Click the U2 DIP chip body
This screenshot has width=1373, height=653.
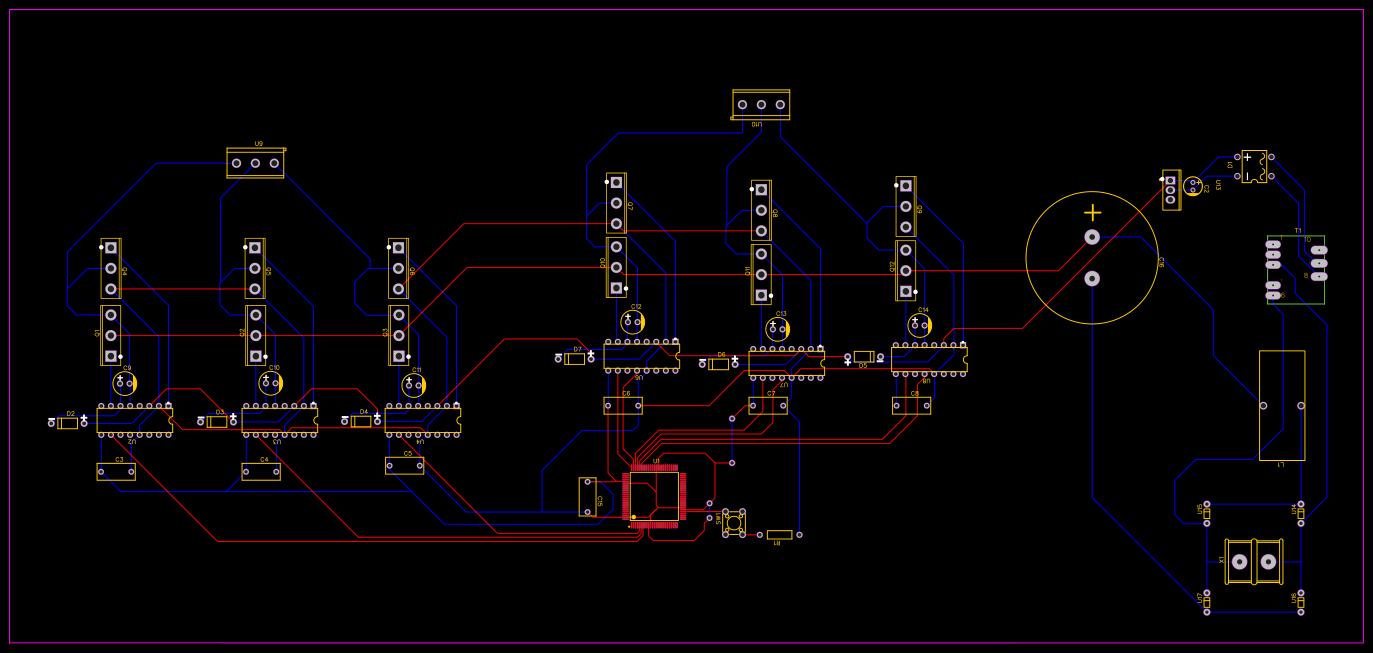(x=134, y=420)
